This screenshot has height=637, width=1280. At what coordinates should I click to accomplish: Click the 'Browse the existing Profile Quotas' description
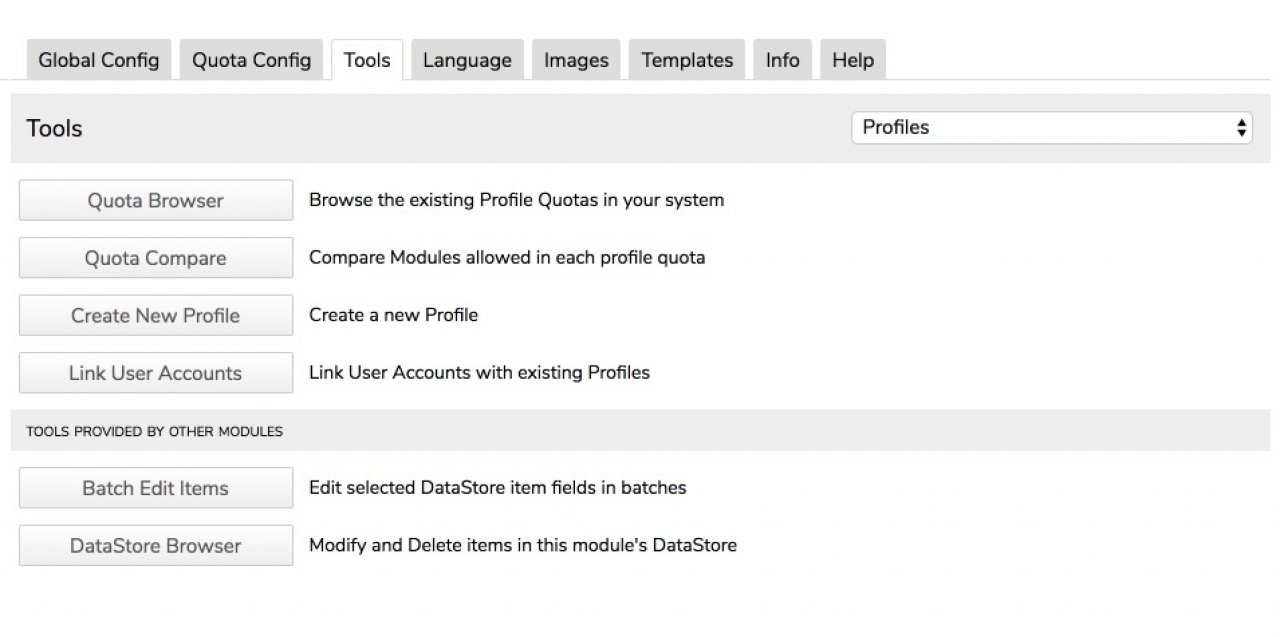pos(516,200)
